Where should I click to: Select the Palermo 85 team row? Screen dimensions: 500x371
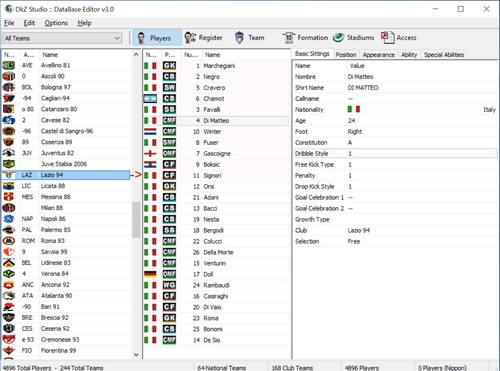pos(66,230)
